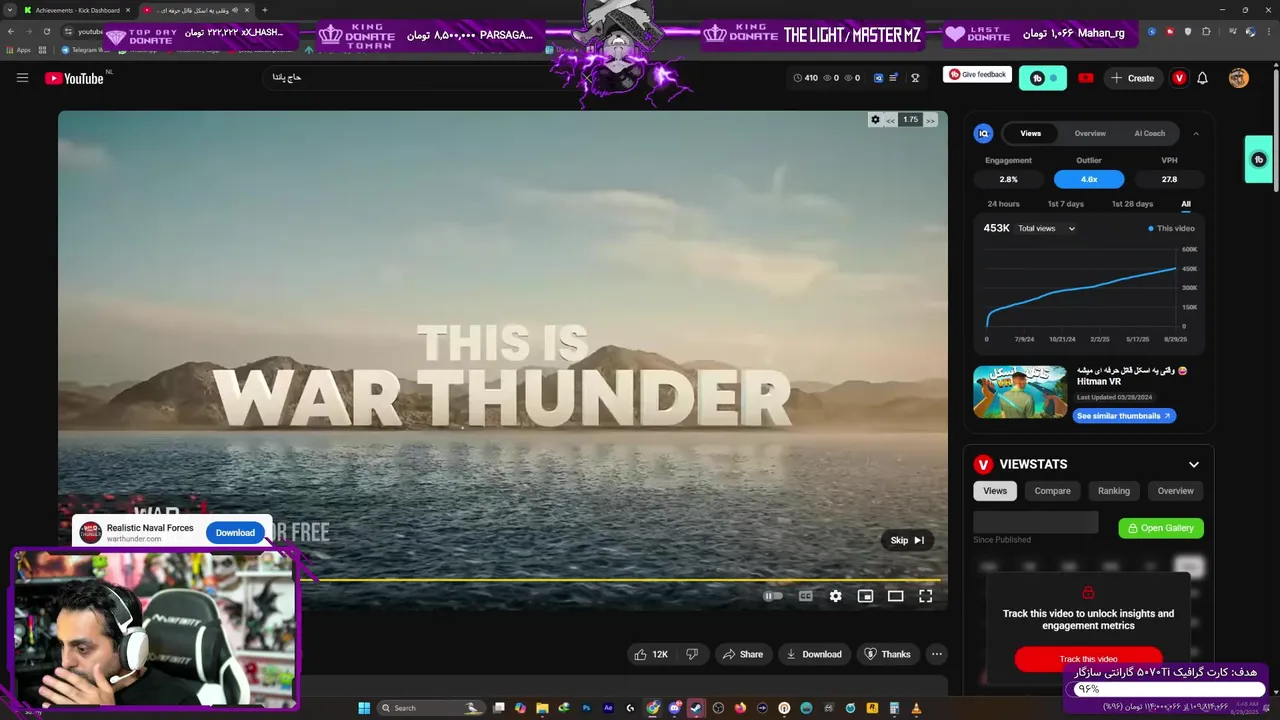
Task: Click the Create button in header
Action: pos(1132,78)
